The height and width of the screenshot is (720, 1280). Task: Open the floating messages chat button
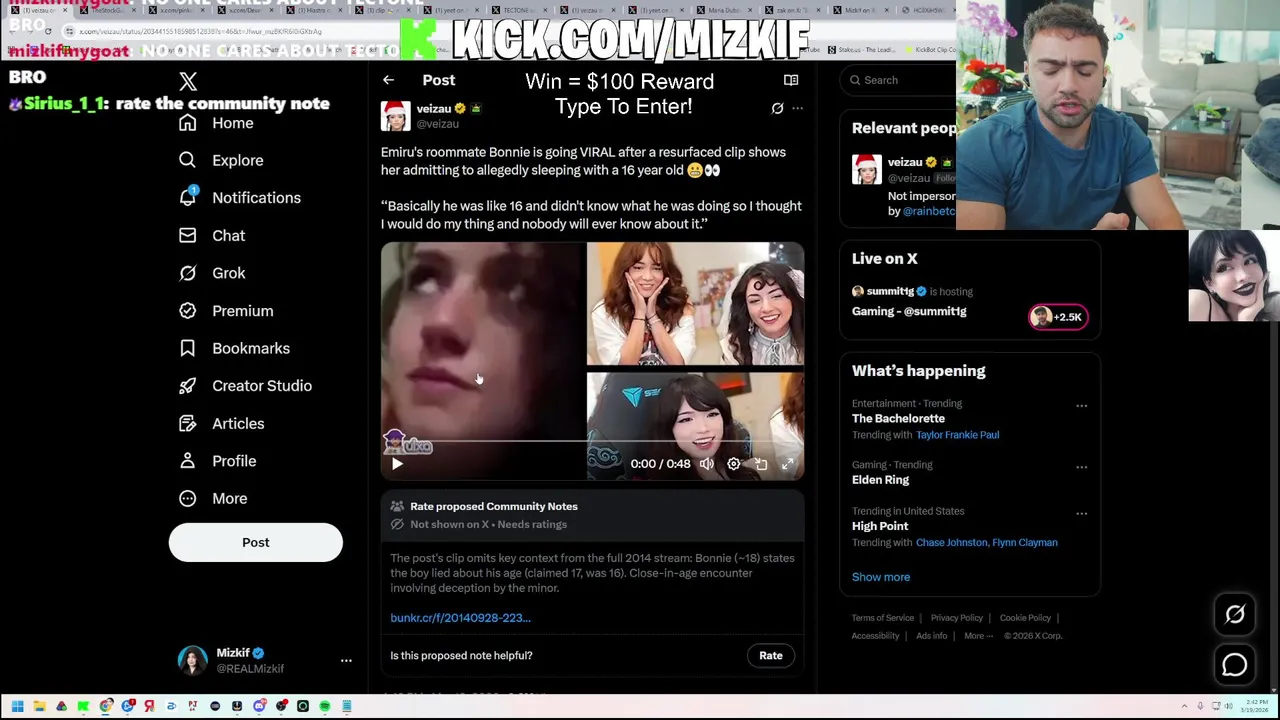[x=1234, y=665]
